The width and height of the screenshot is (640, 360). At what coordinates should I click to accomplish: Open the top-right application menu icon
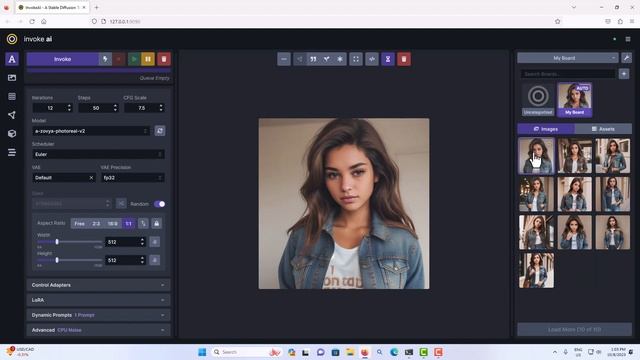(628, 39)
